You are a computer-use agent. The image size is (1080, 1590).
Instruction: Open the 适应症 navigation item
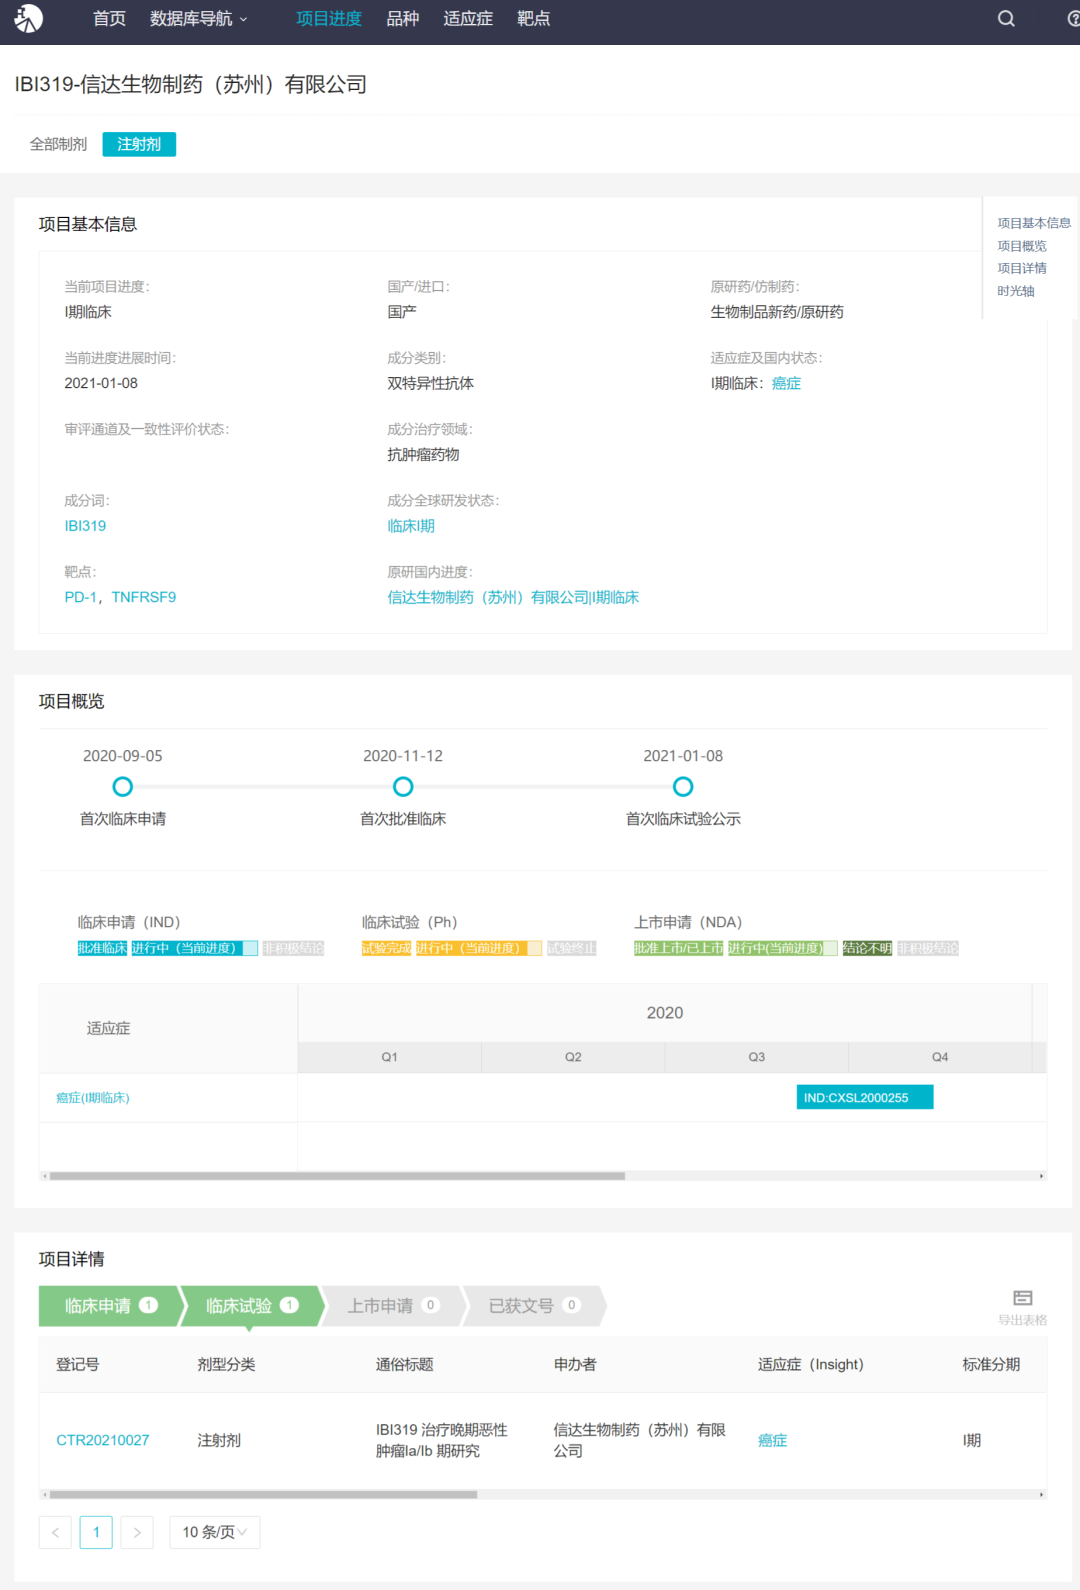coord(468,18)
